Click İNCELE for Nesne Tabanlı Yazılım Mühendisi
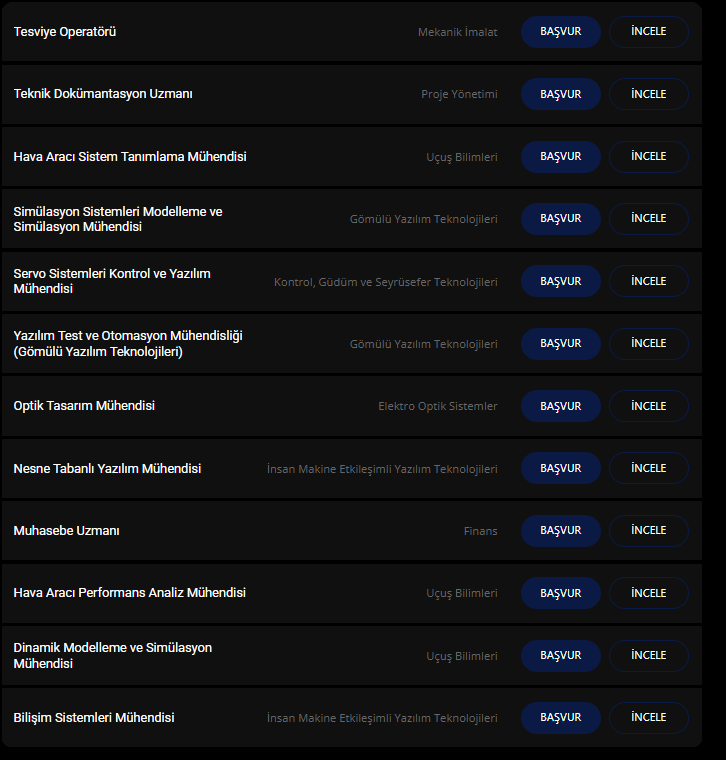Viewport: 726px width, 760px height. (x=648, y=468)
